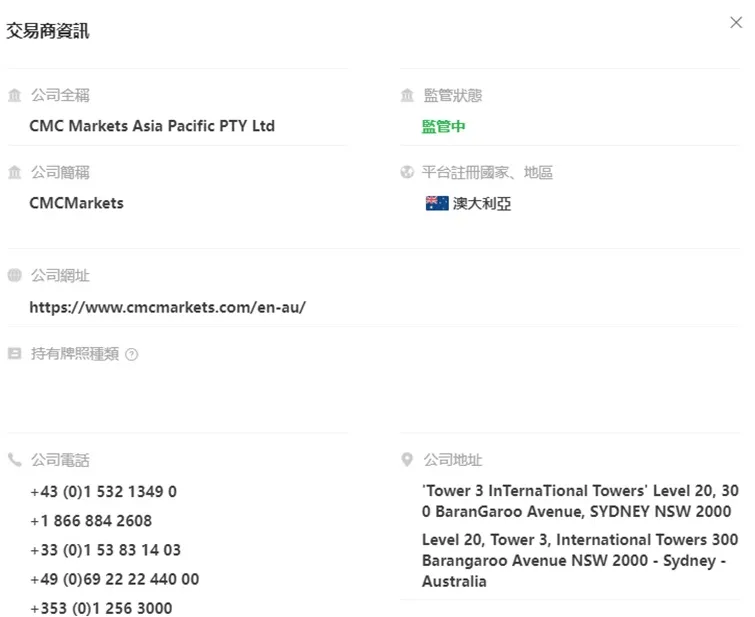Image resolution: width=755 pixels, height=617 pixels.
Task: Click the 公司簡稱 label
Action: pos(61,172)
